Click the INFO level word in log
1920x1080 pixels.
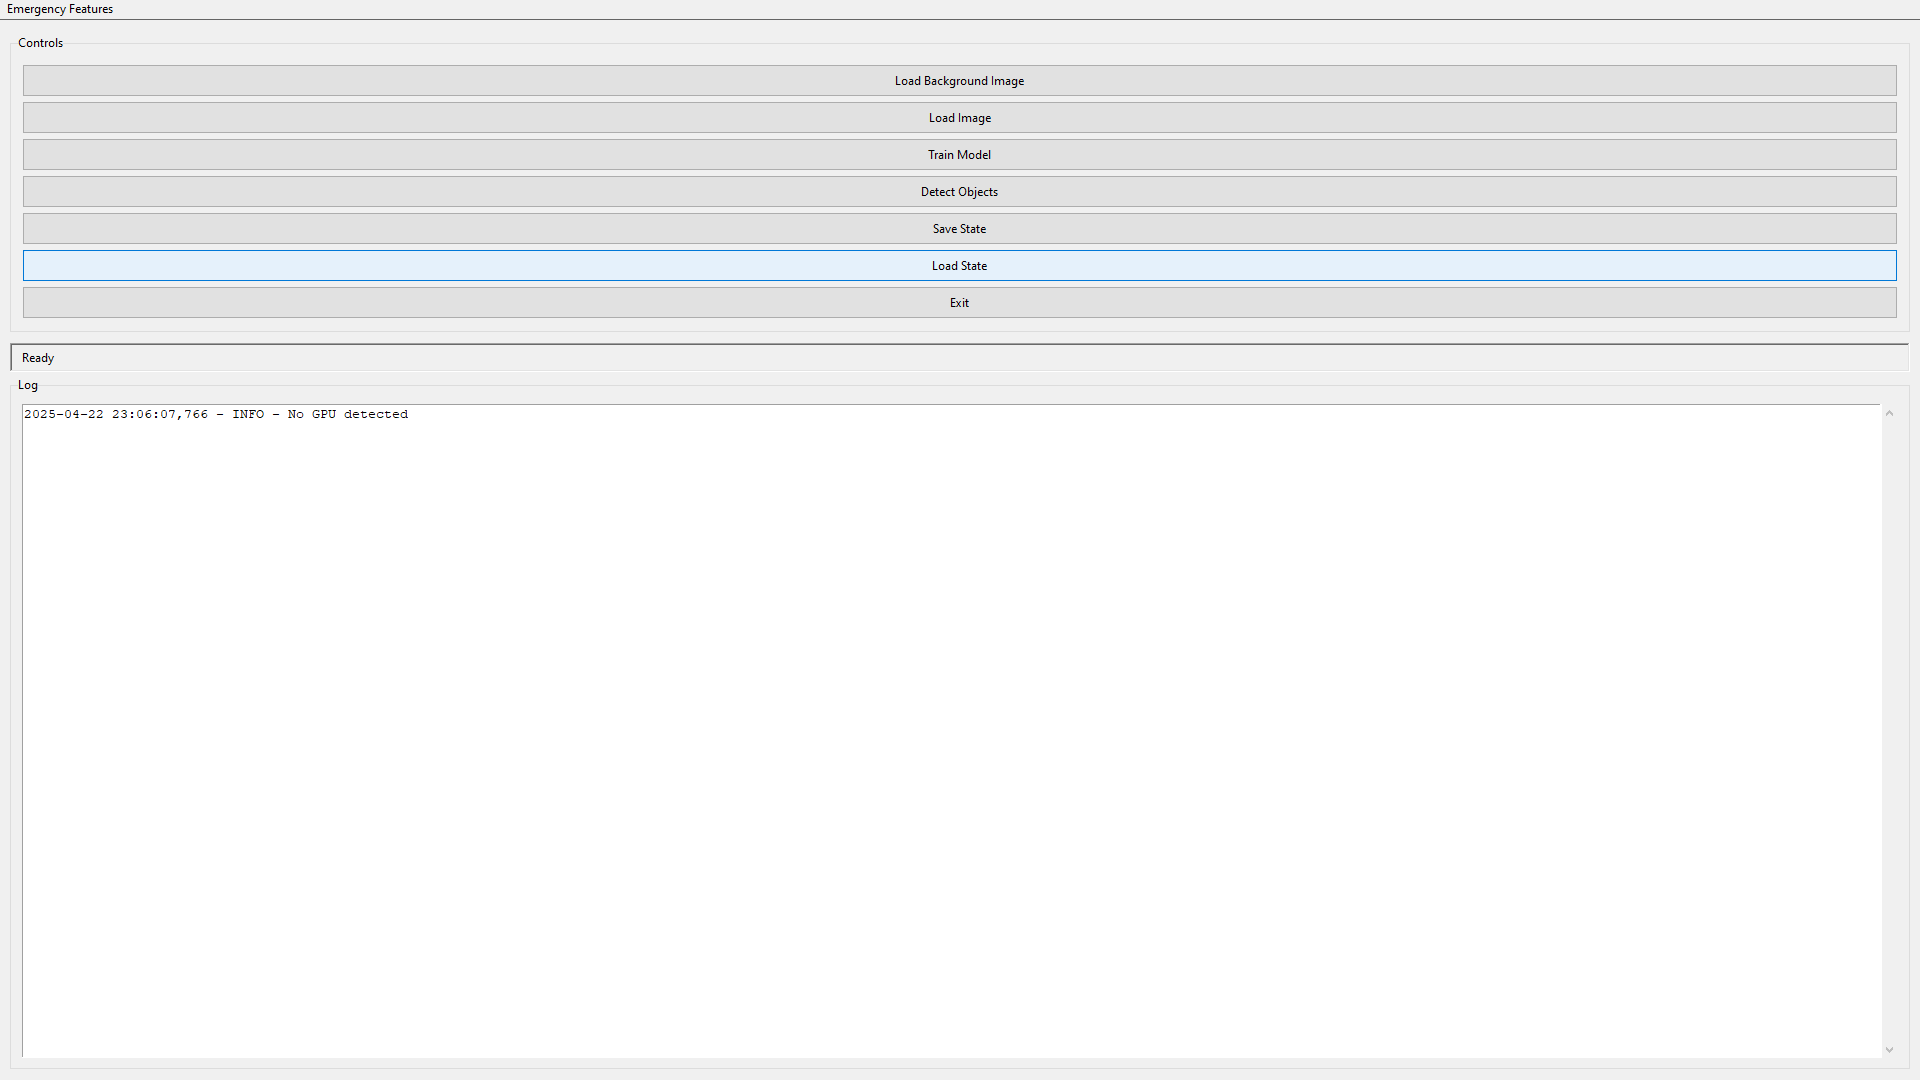coord(248,414)
